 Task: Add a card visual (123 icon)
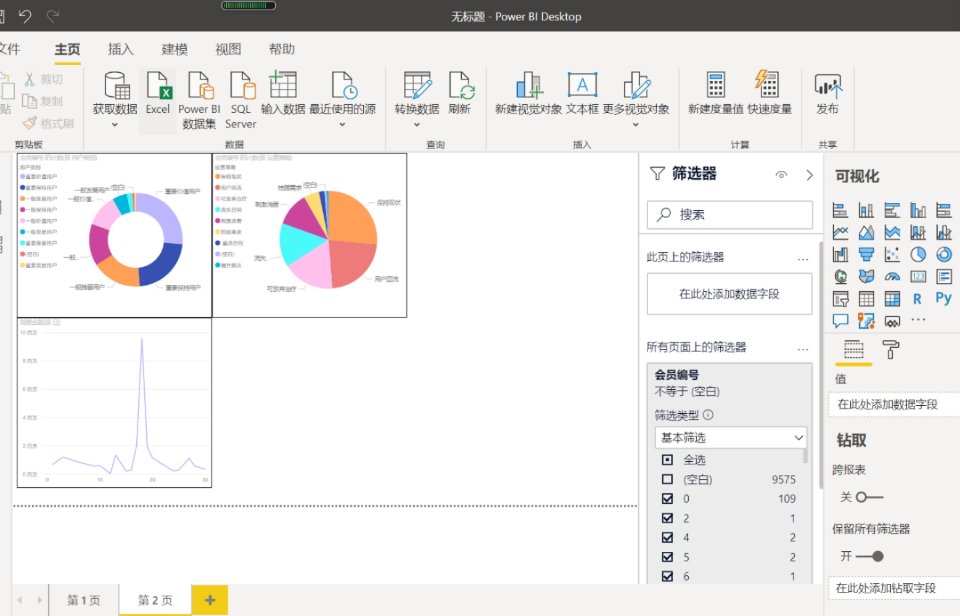pyautogui.click(x=918, y=276)
